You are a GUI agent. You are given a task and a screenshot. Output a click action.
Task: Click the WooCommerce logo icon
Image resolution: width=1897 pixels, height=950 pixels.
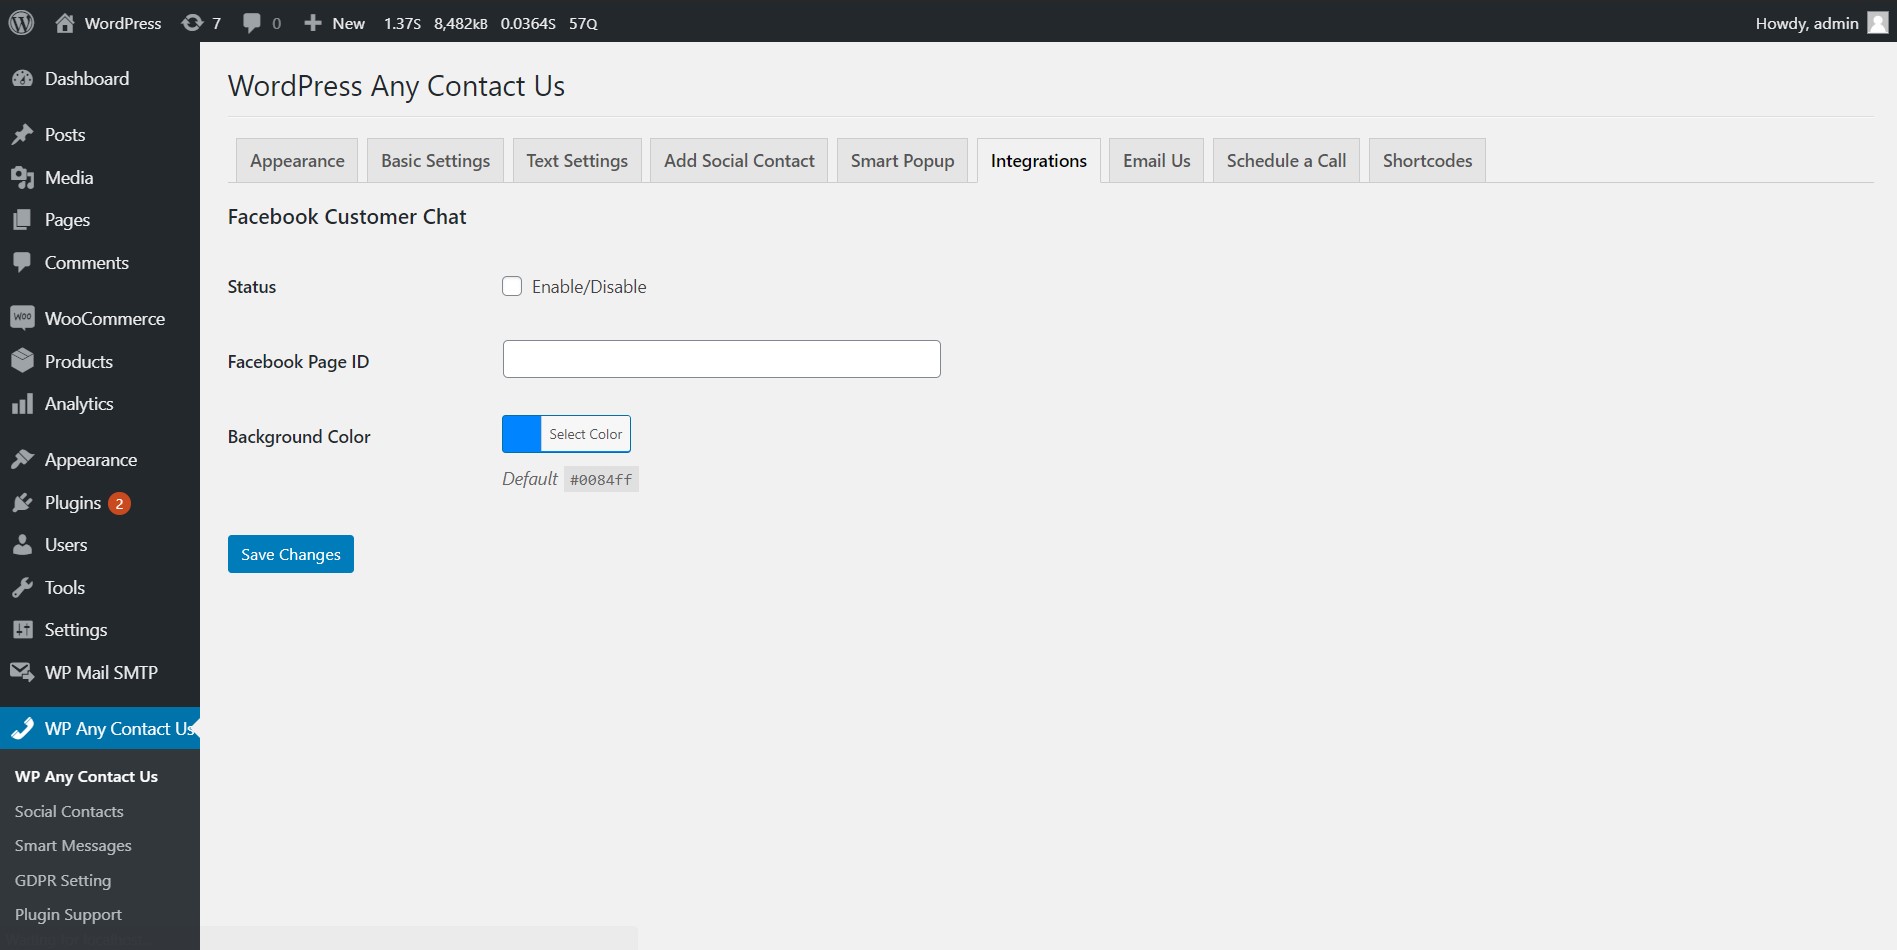[x=22, y=318]
